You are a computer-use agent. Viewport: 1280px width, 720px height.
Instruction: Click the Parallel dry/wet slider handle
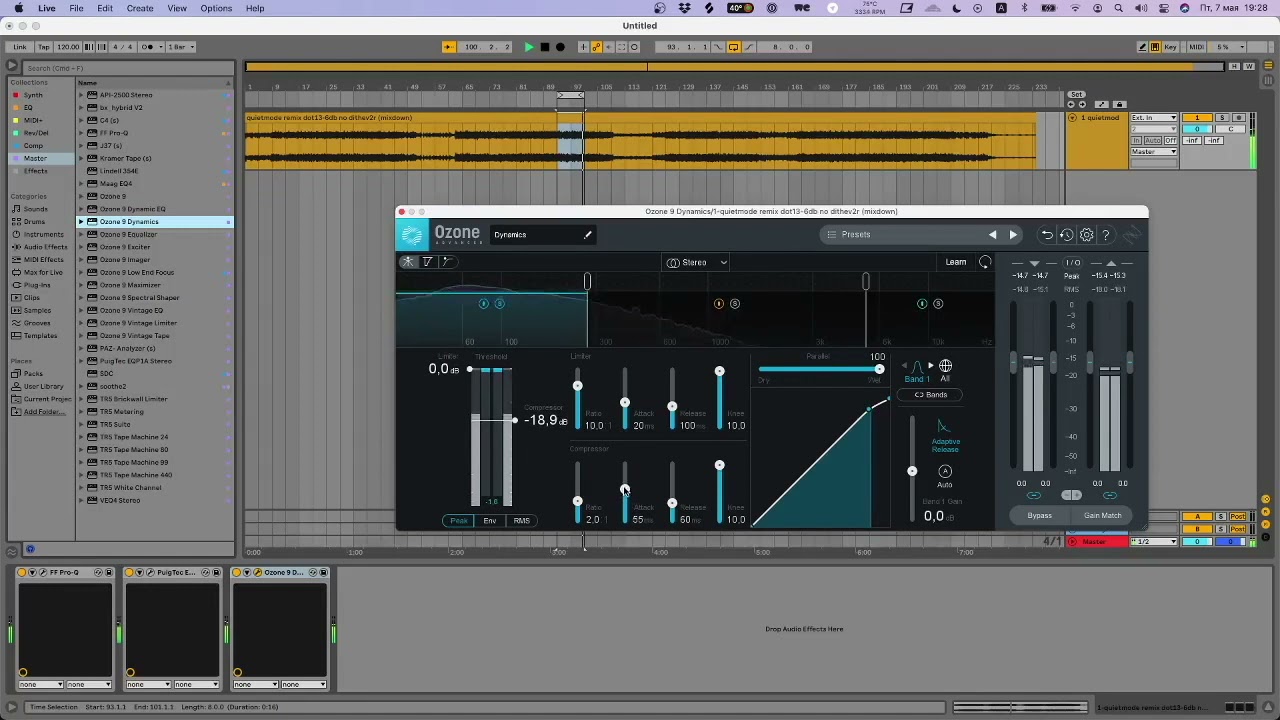pos(879,370)
